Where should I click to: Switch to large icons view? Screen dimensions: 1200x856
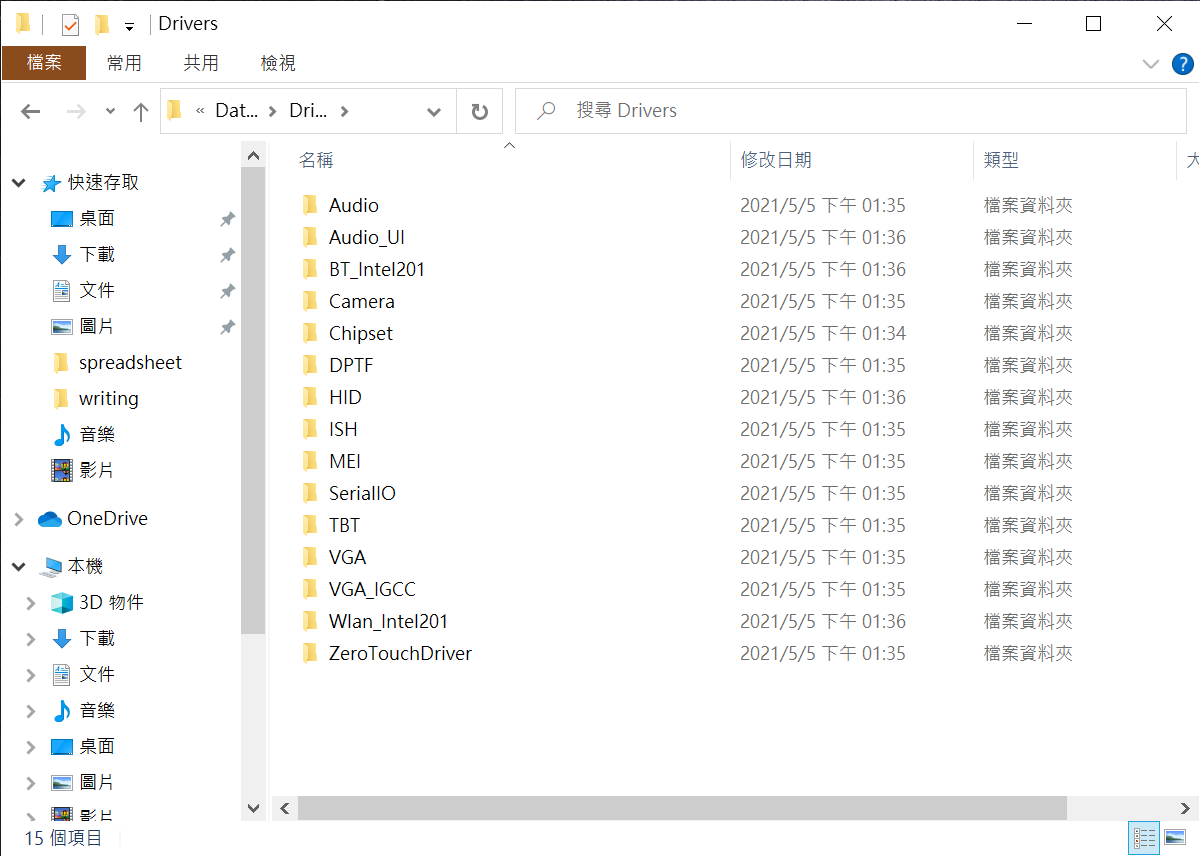1176,837
